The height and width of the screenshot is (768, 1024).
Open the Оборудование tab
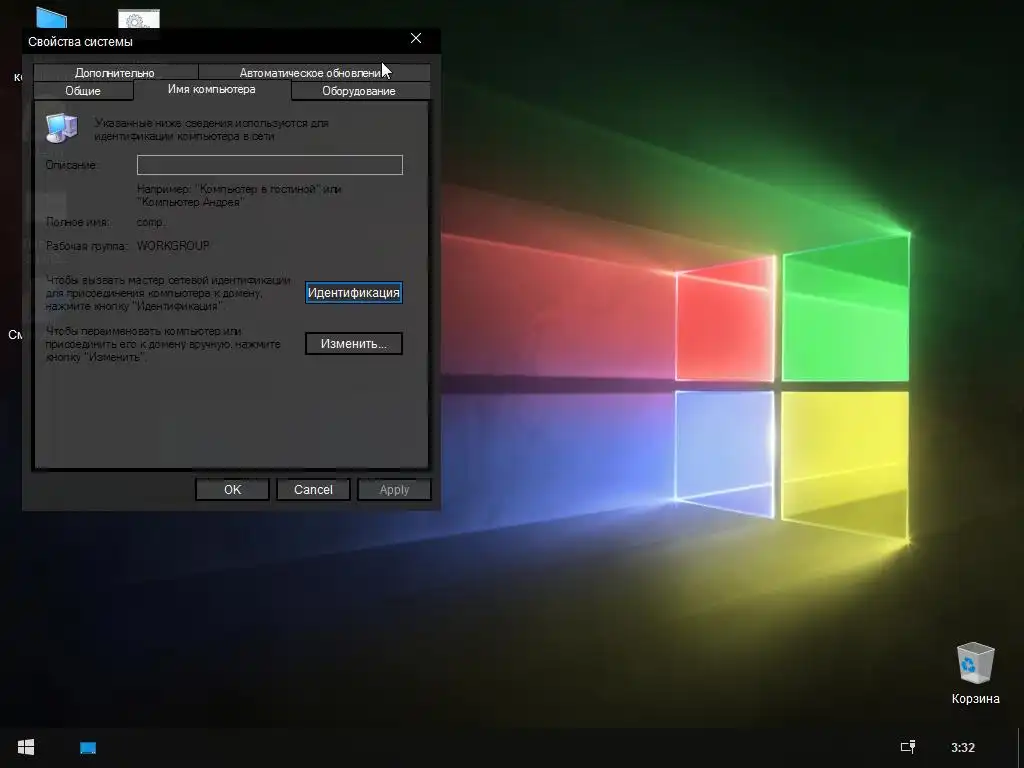click(x=359, y=91)
